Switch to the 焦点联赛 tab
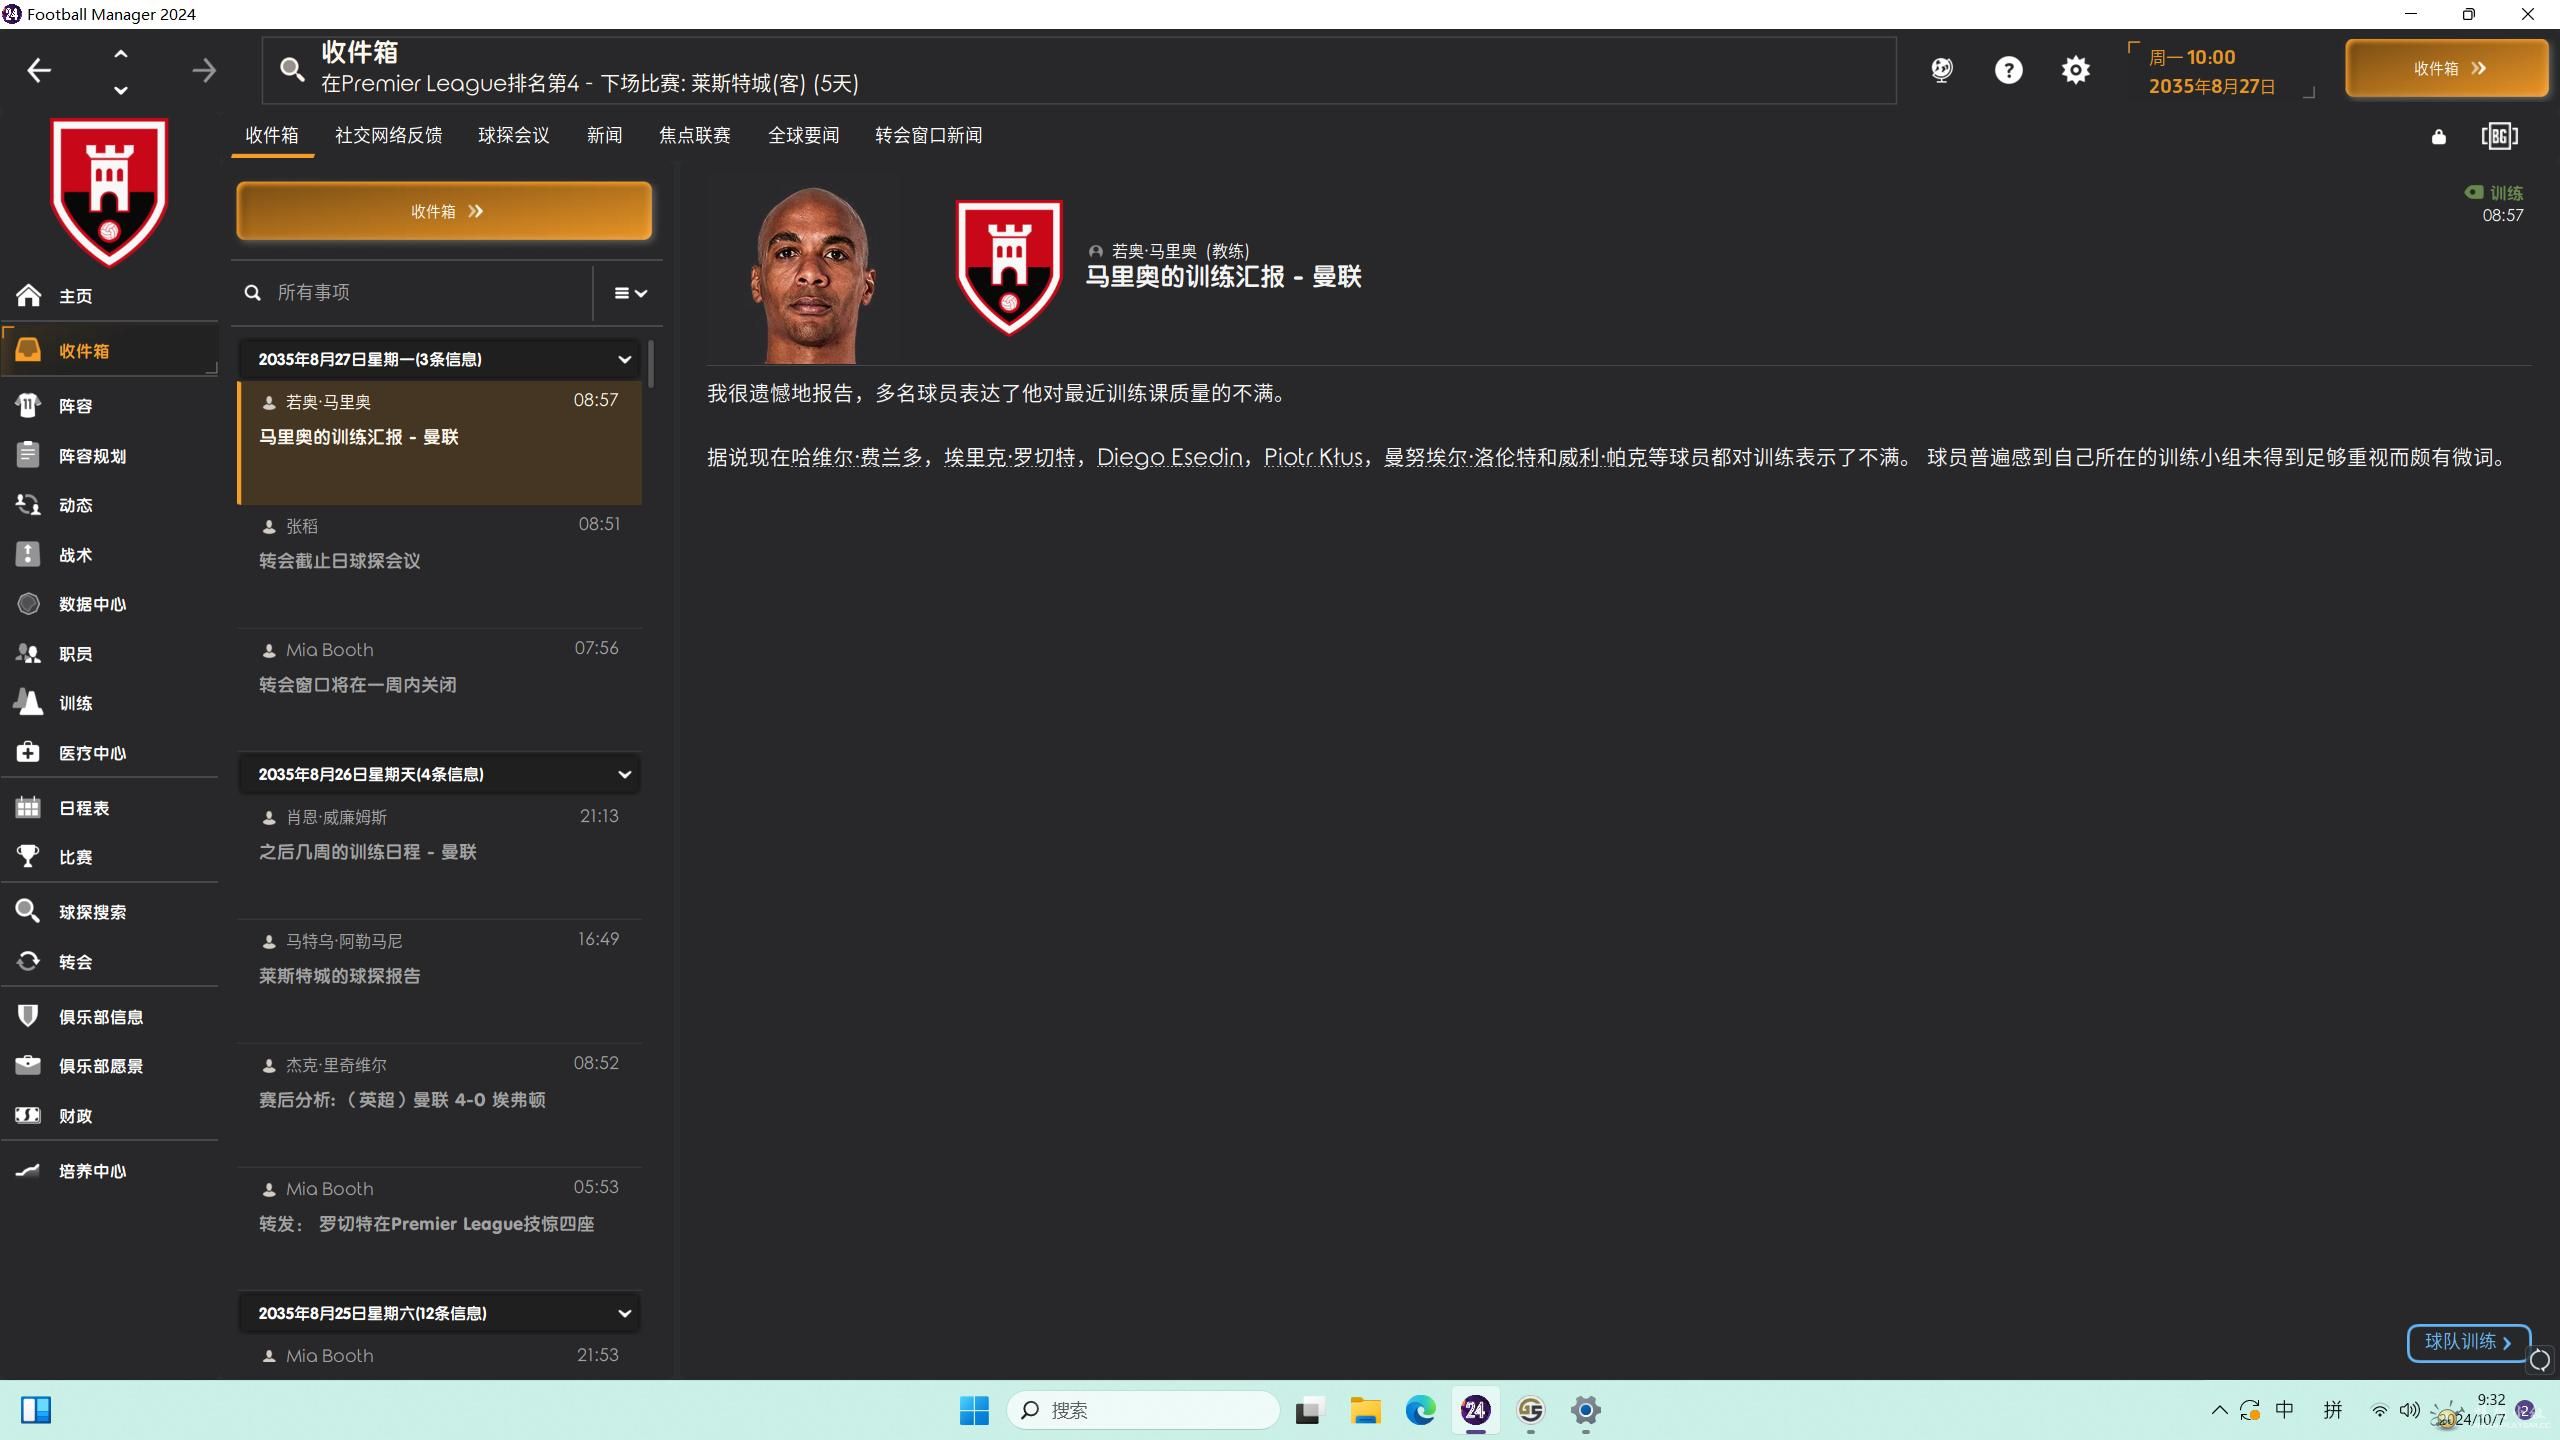2560x1440 pixels. (694, 135)
